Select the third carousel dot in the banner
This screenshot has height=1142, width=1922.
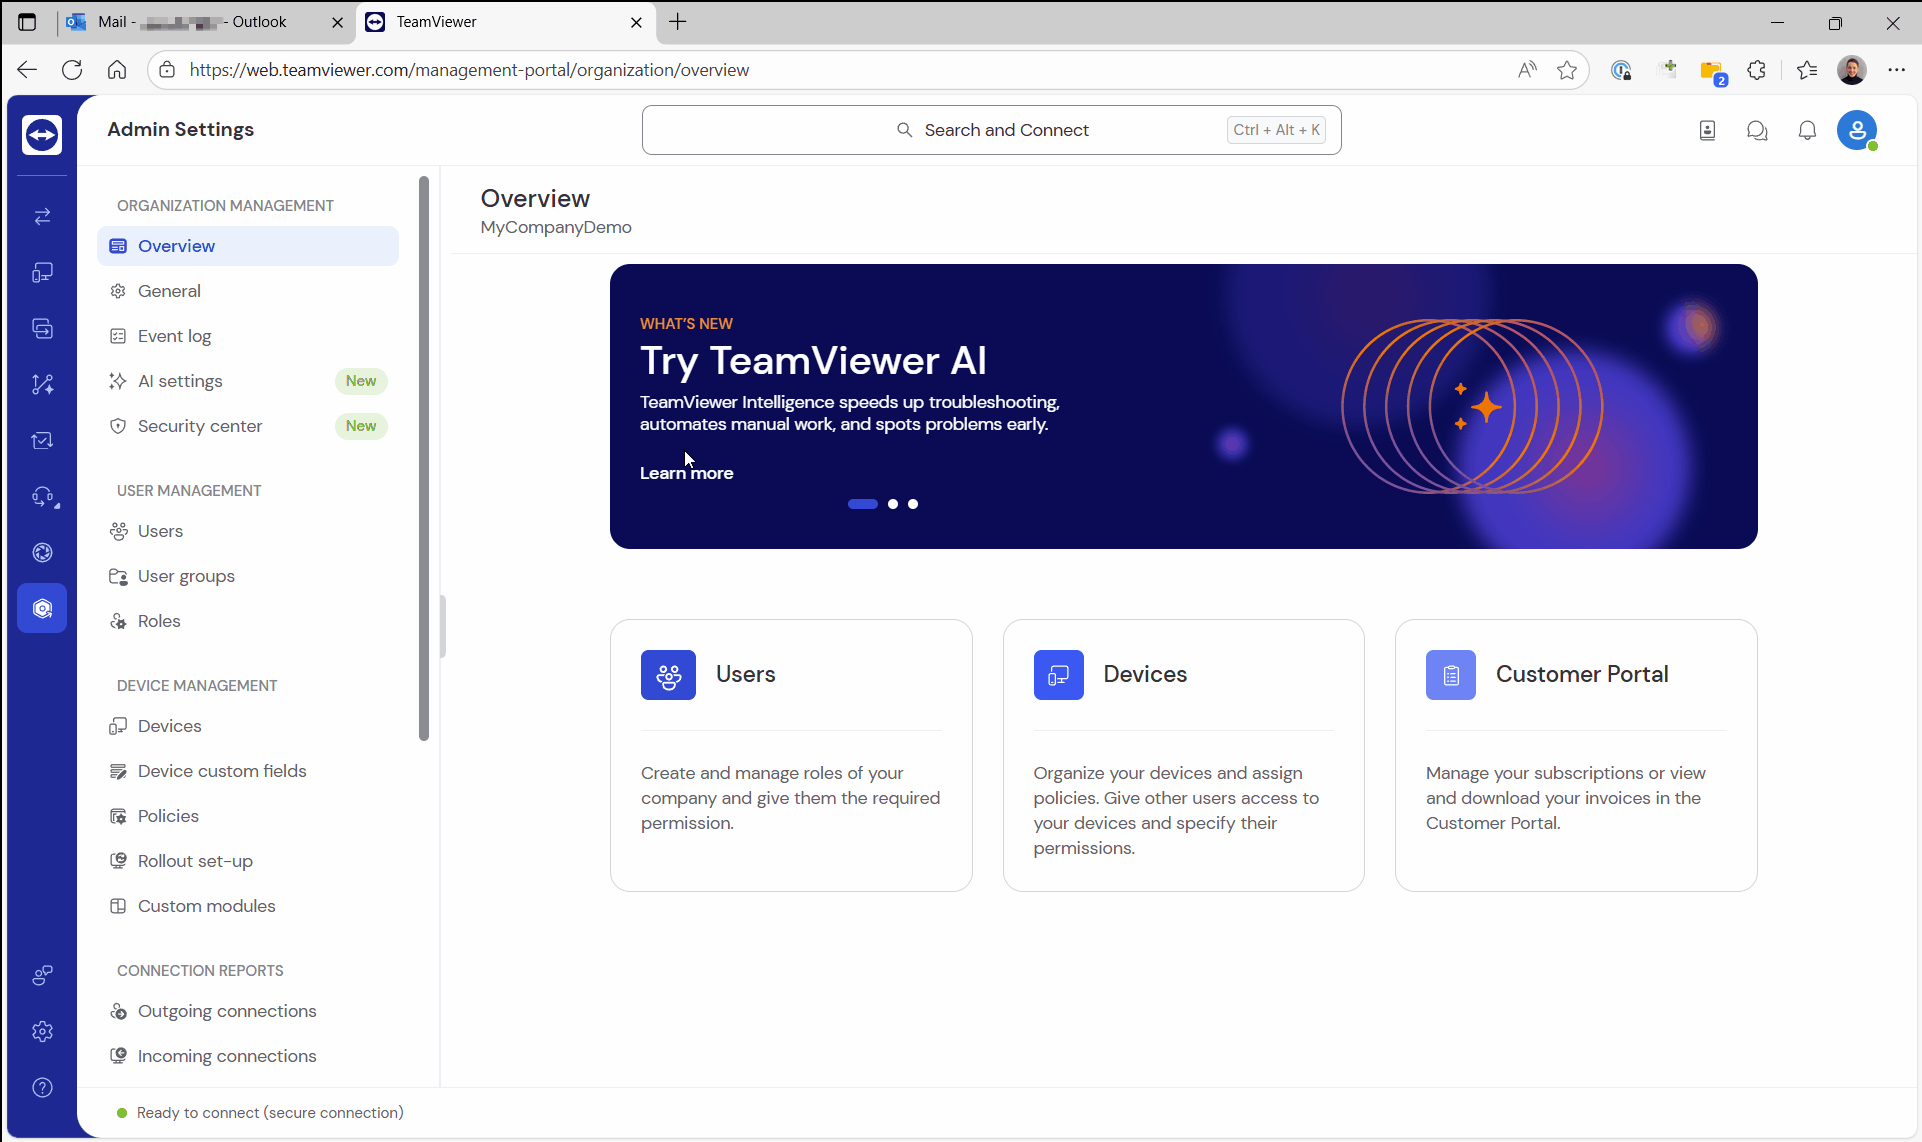913,504
